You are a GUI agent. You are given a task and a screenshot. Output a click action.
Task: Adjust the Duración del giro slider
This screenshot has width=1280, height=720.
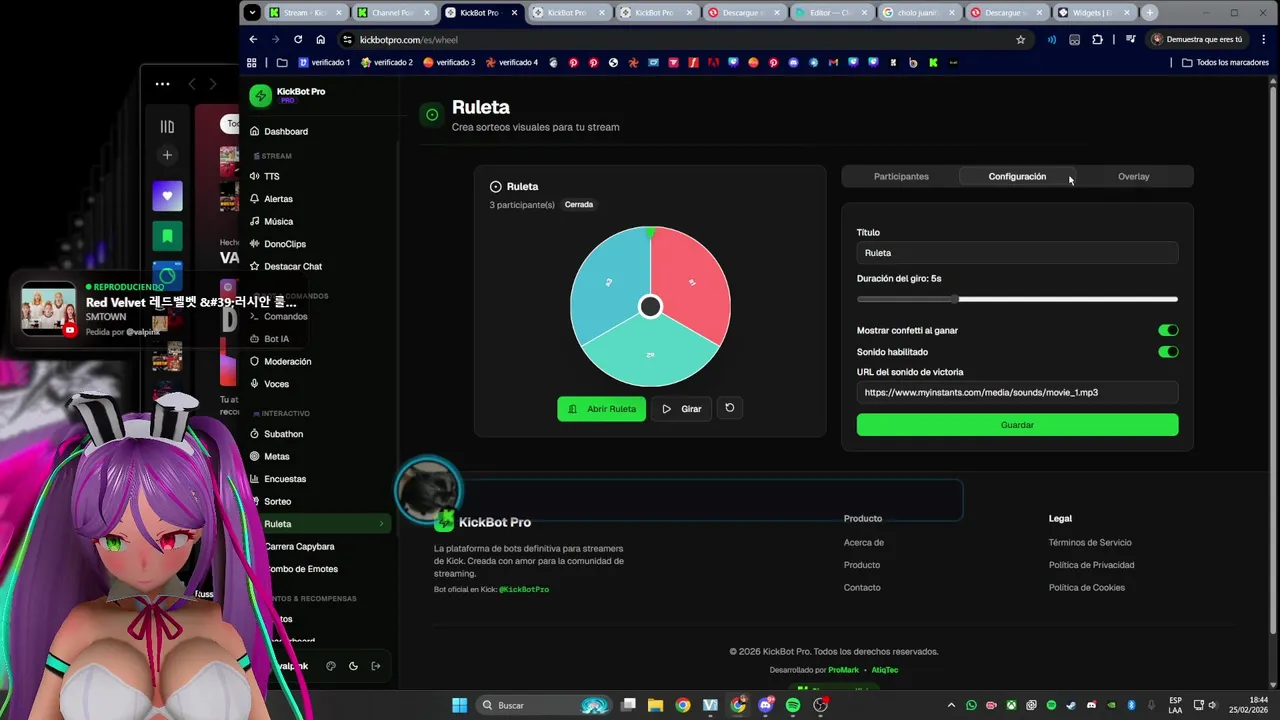1017,299
